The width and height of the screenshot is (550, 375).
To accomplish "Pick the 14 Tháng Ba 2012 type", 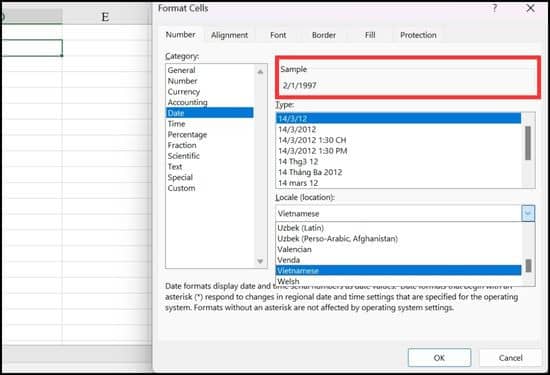I will 398,172.
